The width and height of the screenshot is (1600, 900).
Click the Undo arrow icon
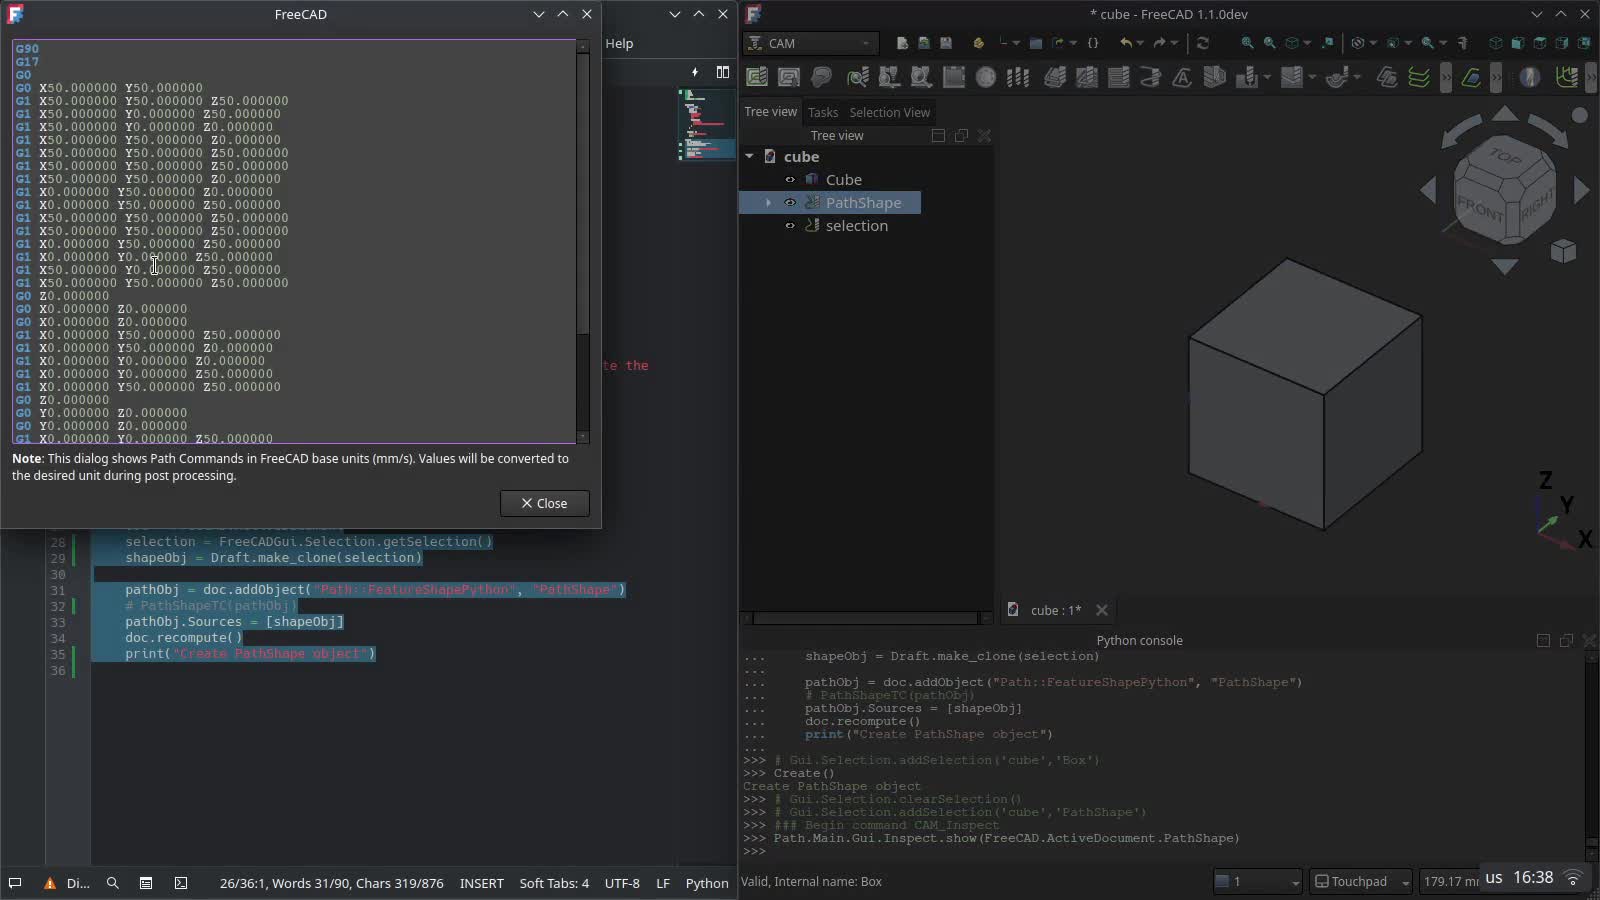point(1126,43)
